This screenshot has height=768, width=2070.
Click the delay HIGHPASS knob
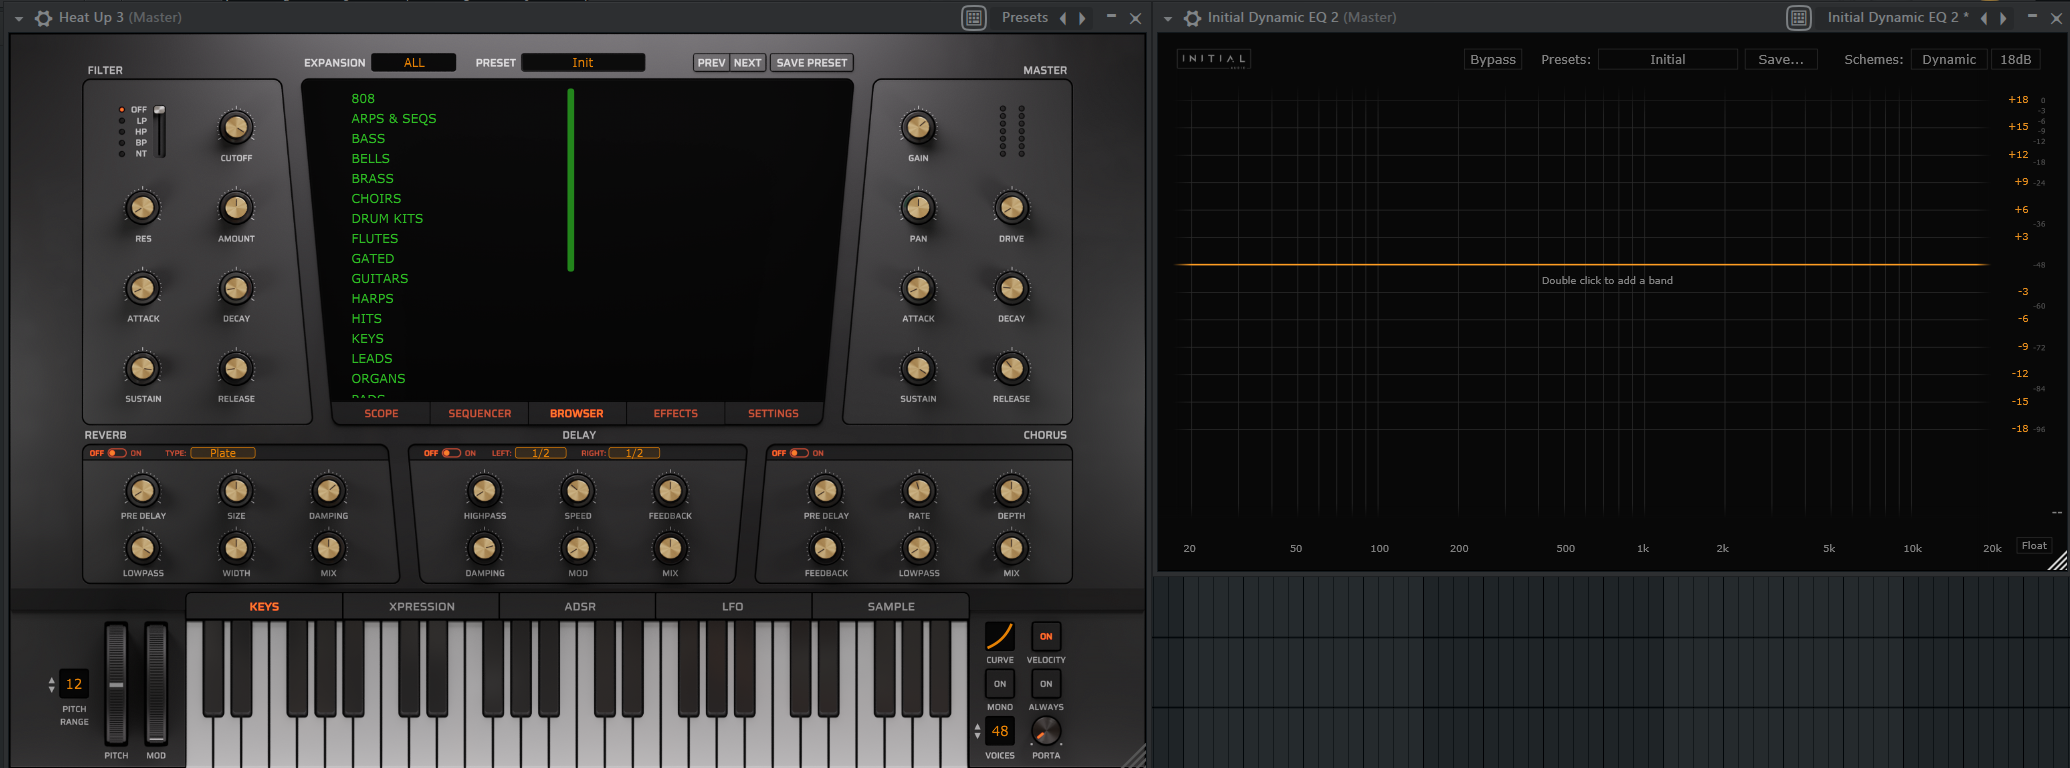coord(484,490)
